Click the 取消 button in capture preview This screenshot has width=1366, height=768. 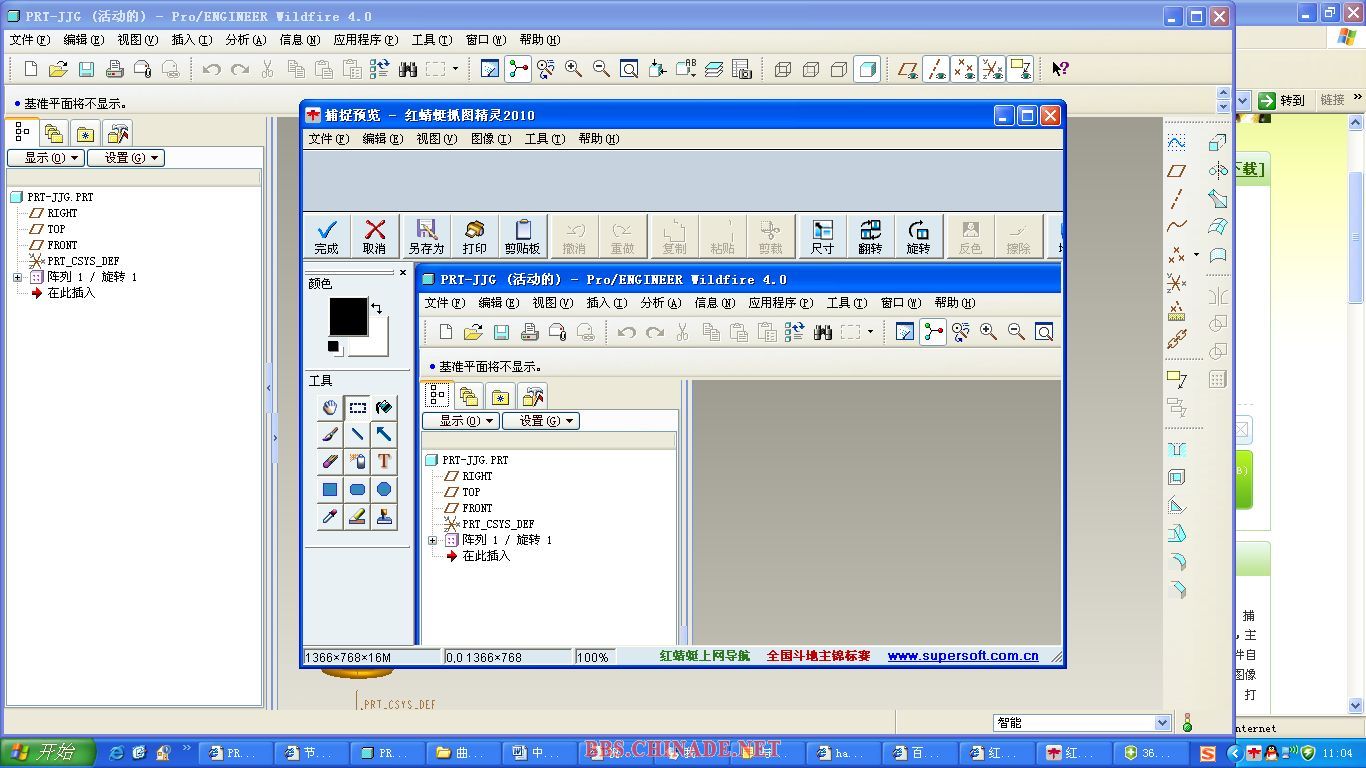[x=375, y=236]
